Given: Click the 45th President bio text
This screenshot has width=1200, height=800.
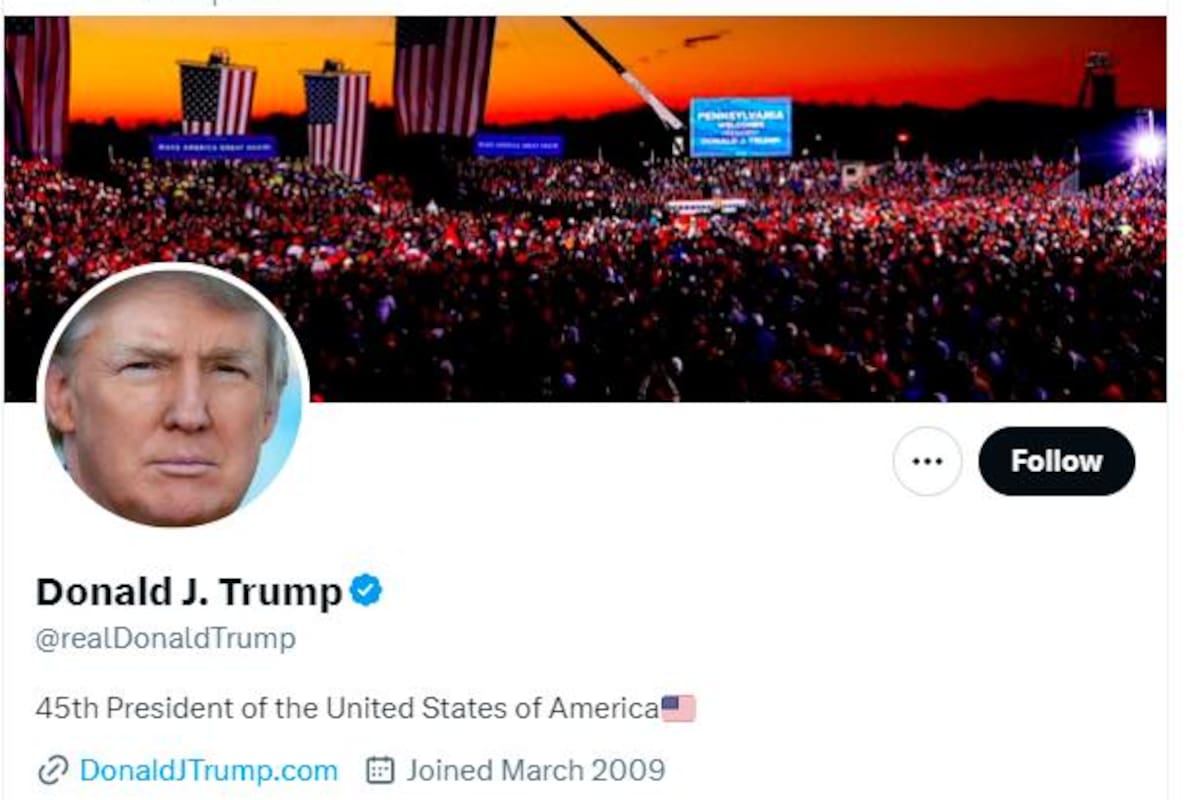Looking at the screenshot, I should [x=346, y=709].
